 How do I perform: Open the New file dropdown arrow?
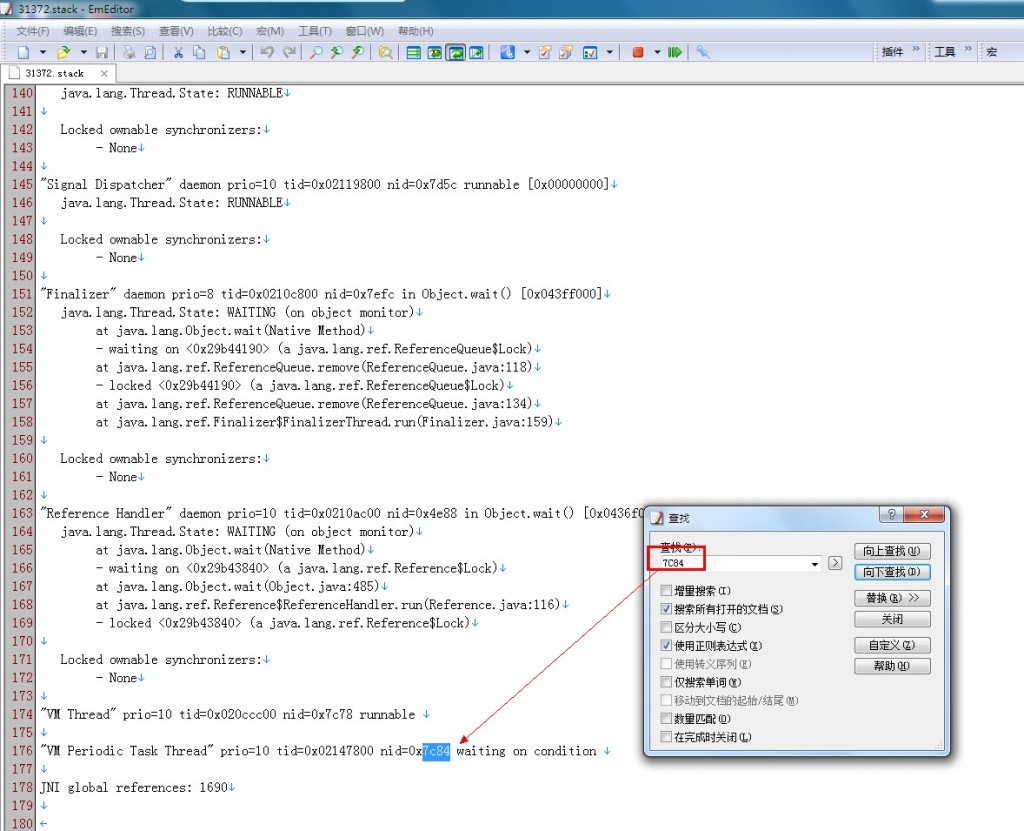tap(43, 52)
